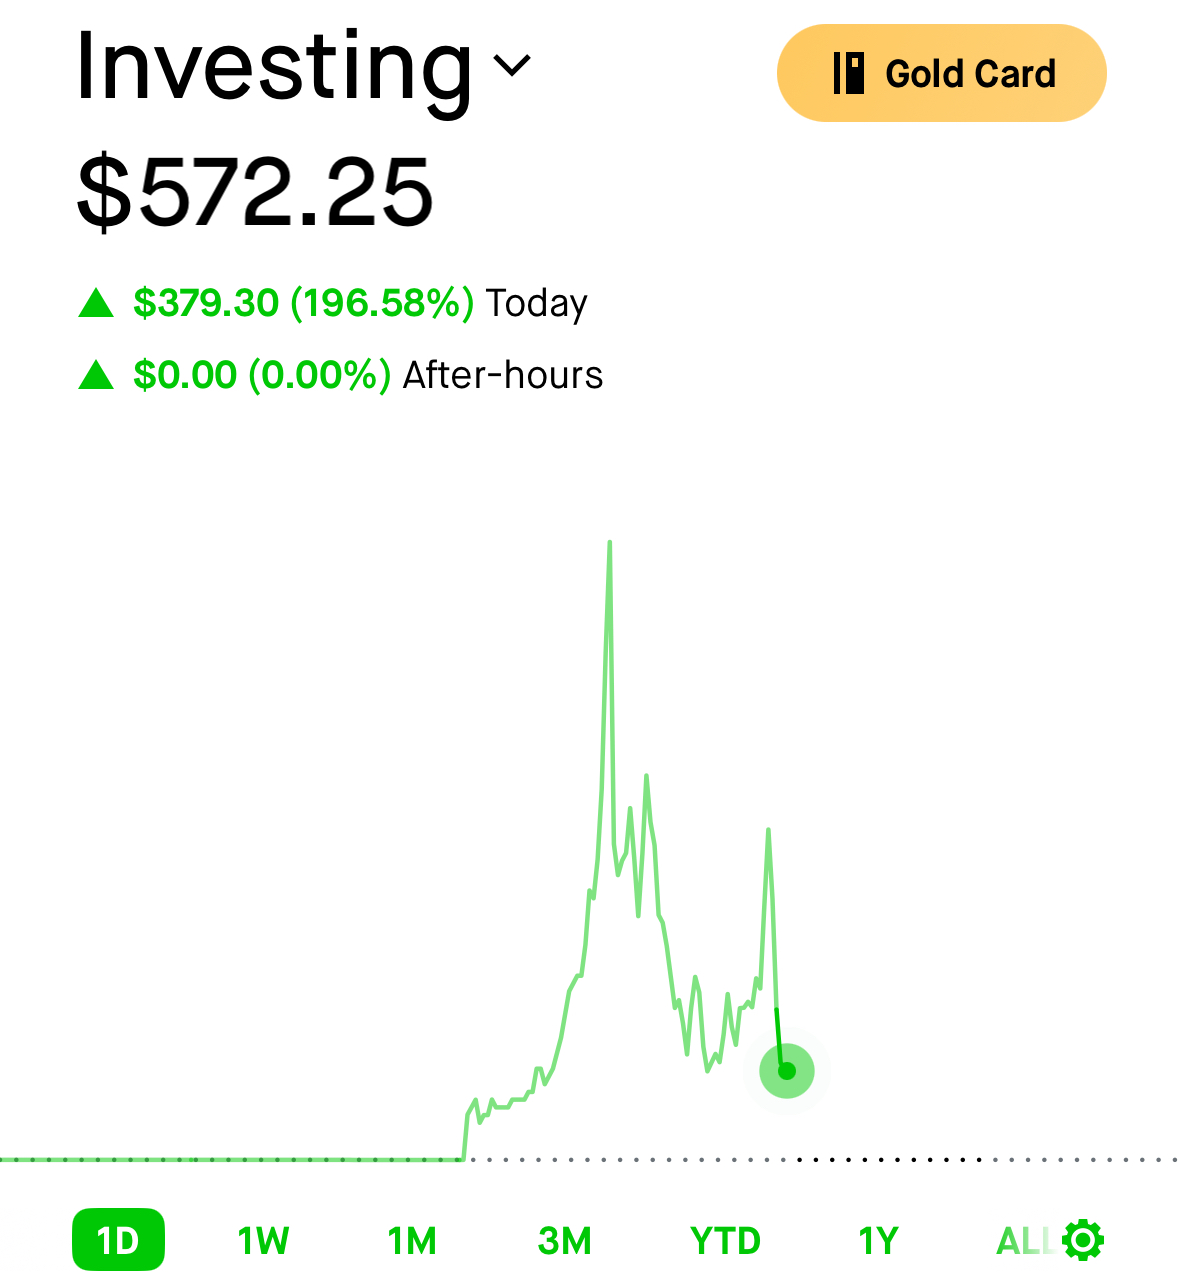Tap the green dot at chart's end
Image resolution: width=1179 pixels, height=1280 pixels.
[787, 1071]
